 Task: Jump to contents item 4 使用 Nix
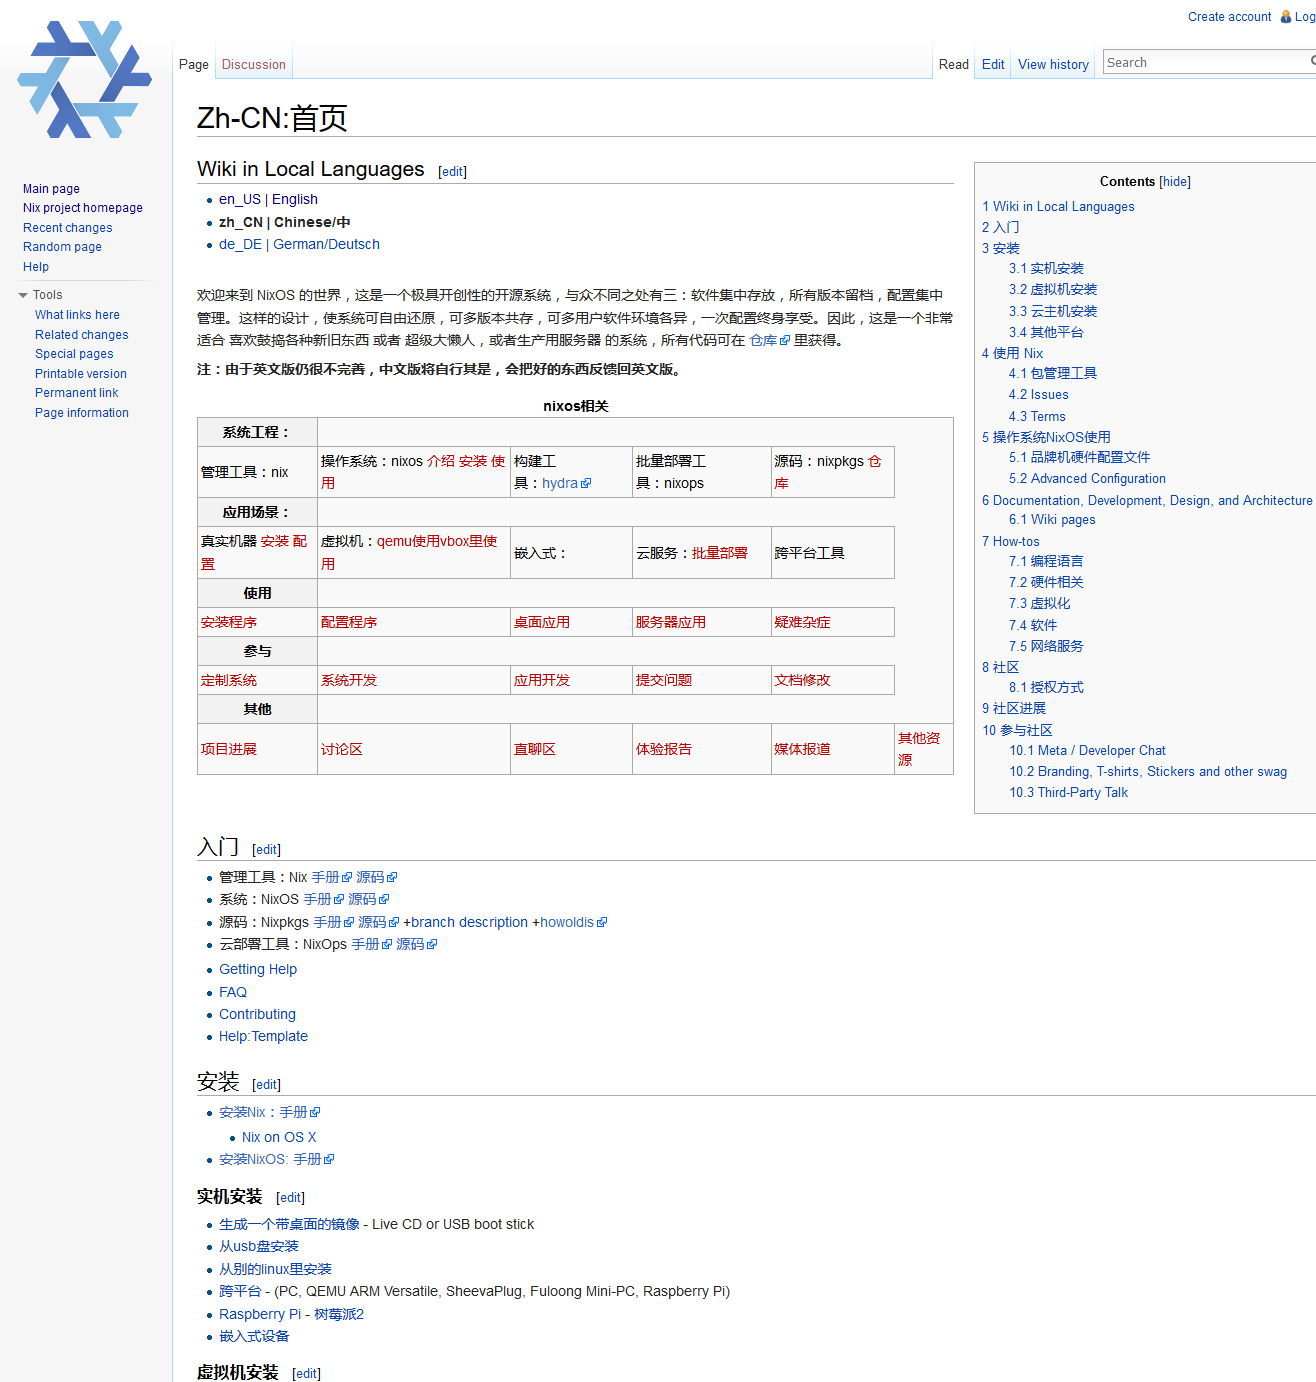pyautogui.click(x=1012, y=353)
